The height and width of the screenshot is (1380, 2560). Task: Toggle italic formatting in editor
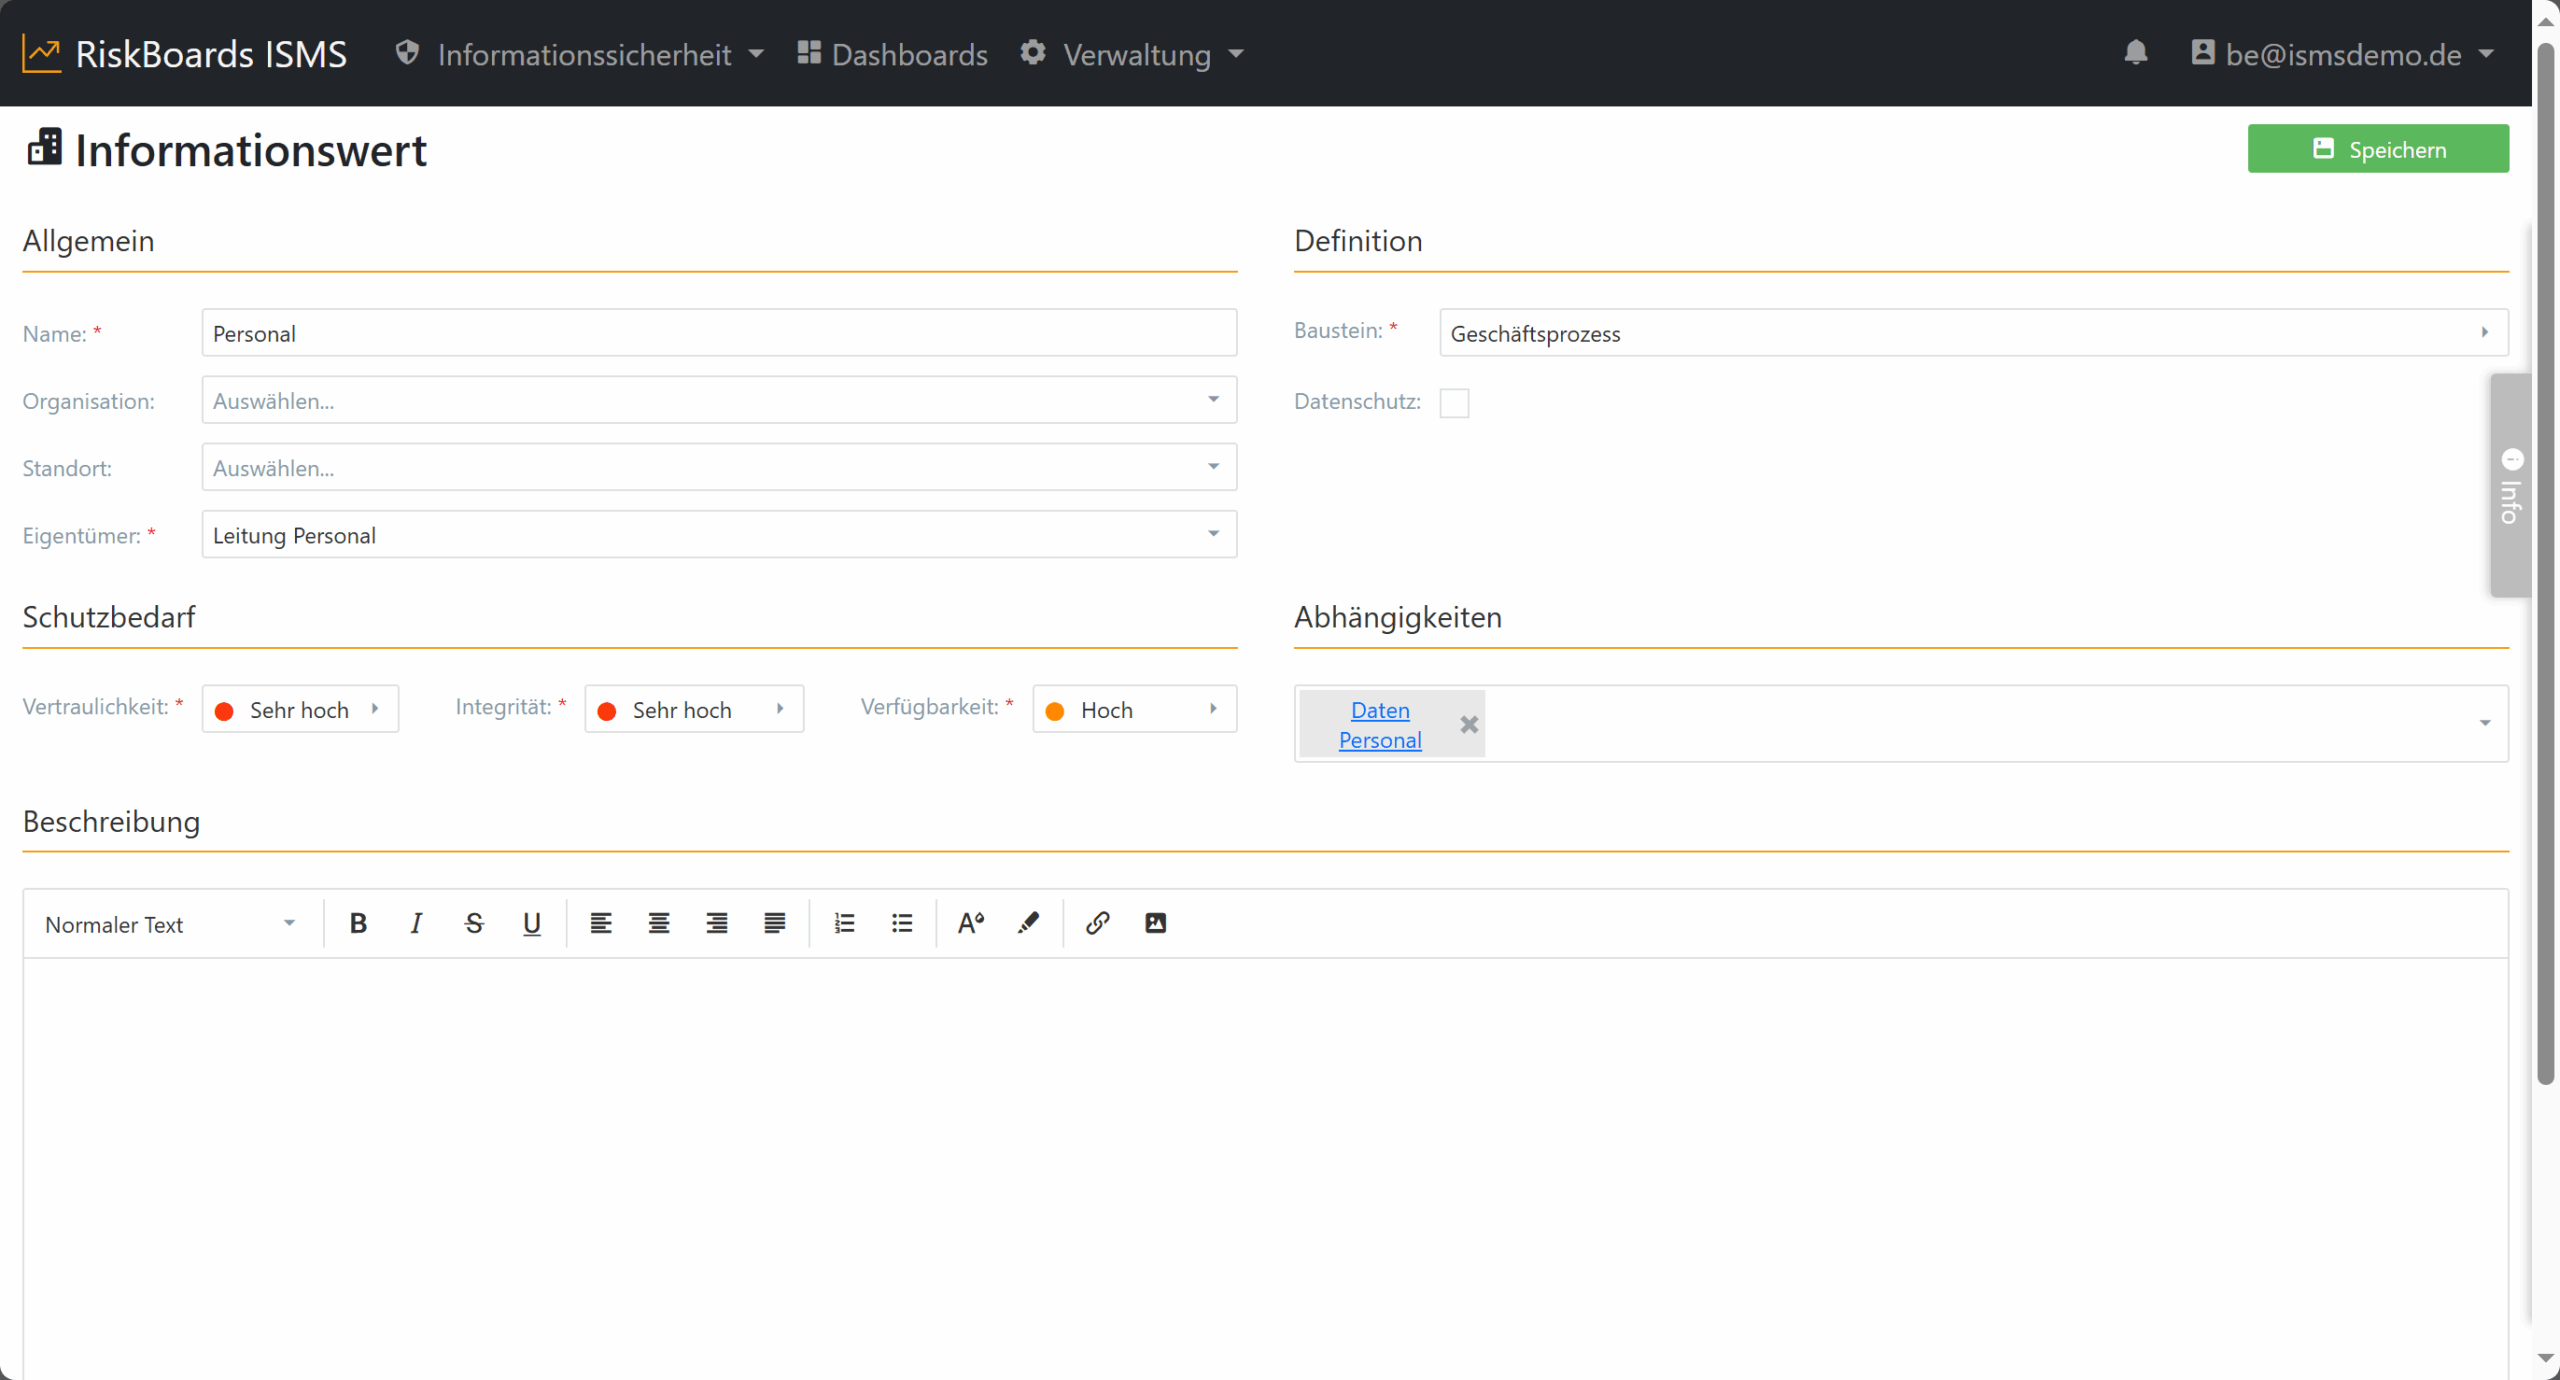(x=416, y=923)
